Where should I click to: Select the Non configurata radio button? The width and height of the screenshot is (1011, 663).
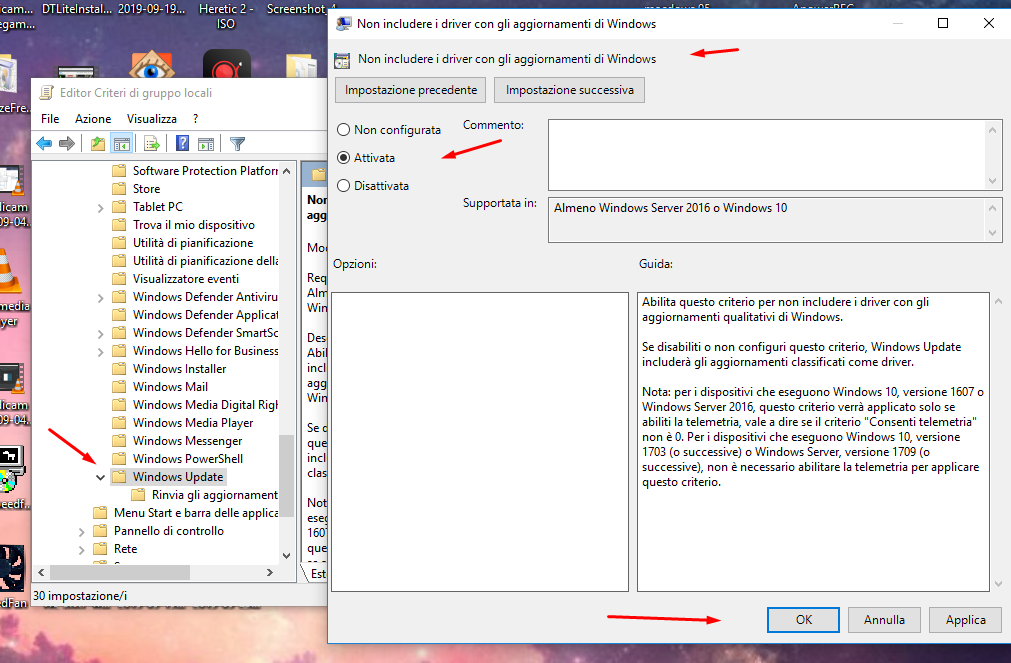344,130
